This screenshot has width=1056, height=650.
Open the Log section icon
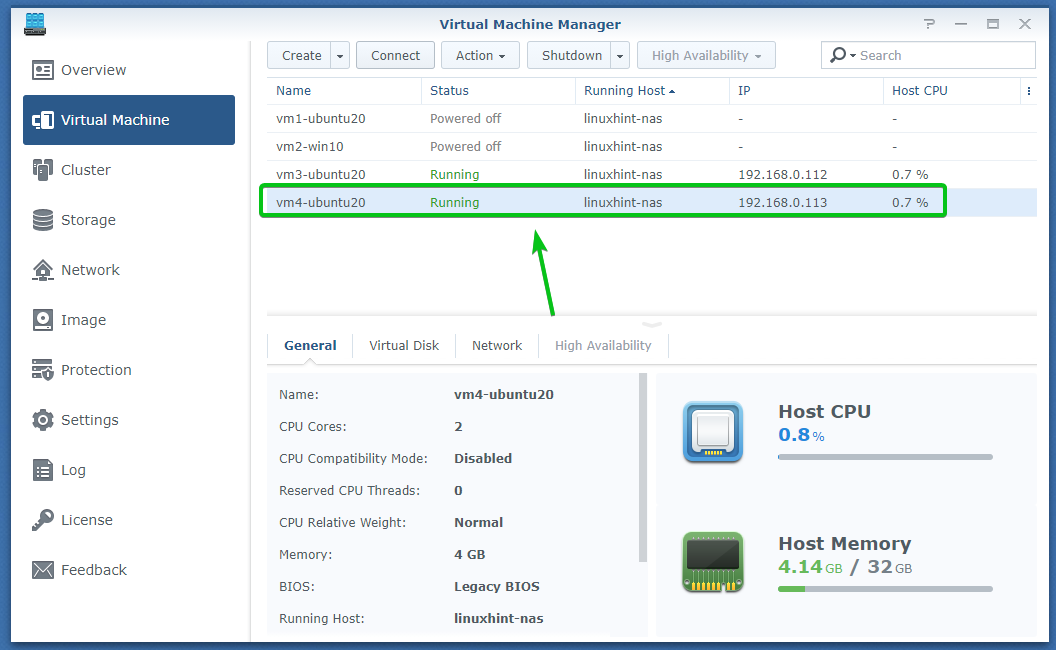pyautogui.click(x=43, y=470)
